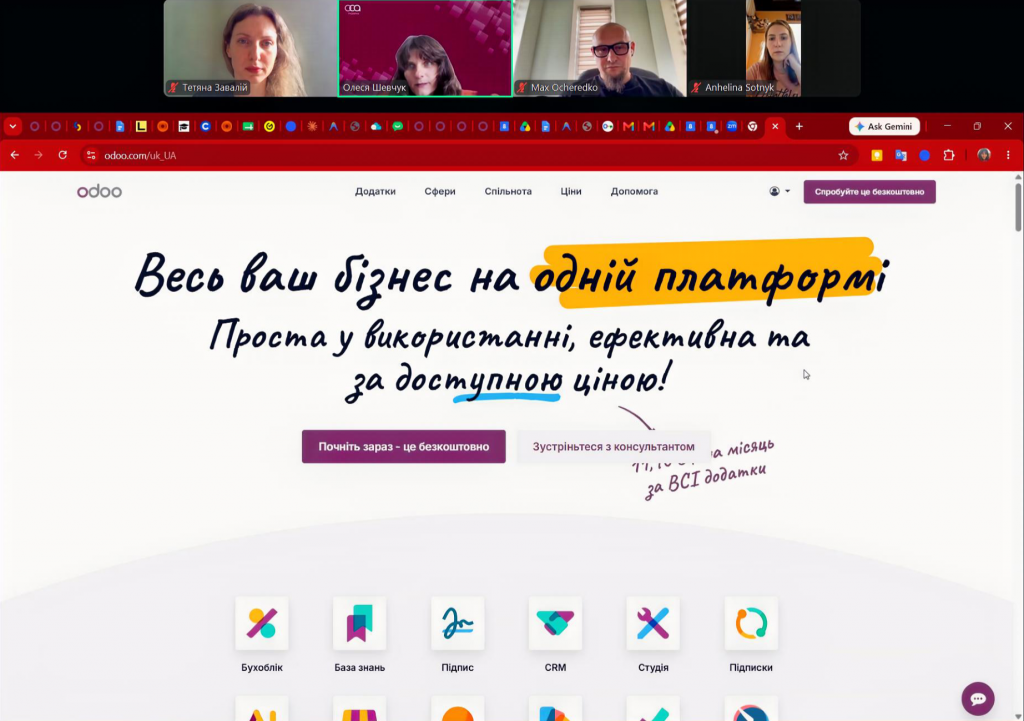Switch to the graduation cap tab
This screenshot has height=721, width=1024.
184,127
